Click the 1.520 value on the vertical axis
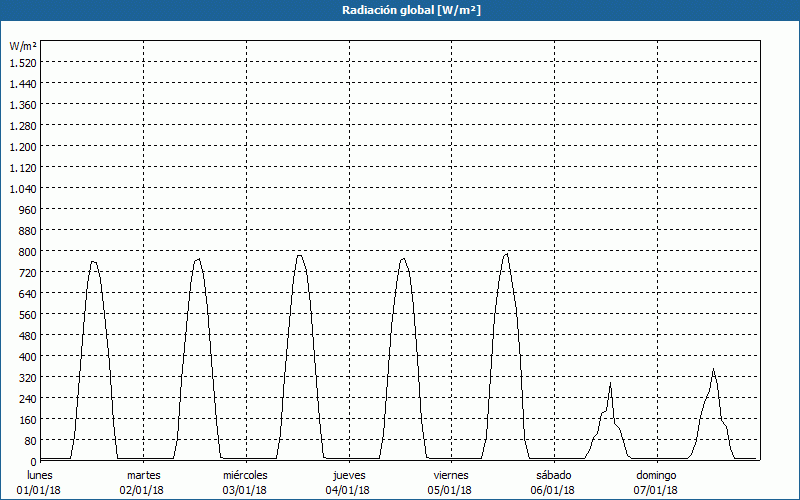800x500 pixels. coord(23,62)
